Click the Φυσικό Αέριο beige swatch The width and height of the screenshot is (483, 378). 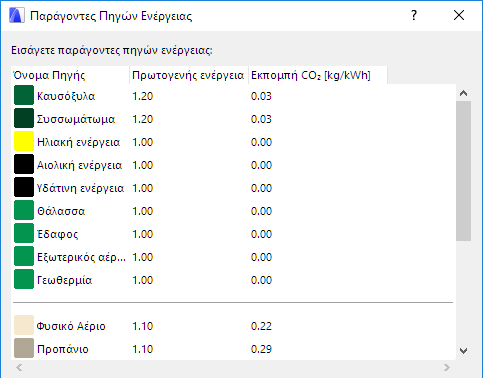point(24,325)
